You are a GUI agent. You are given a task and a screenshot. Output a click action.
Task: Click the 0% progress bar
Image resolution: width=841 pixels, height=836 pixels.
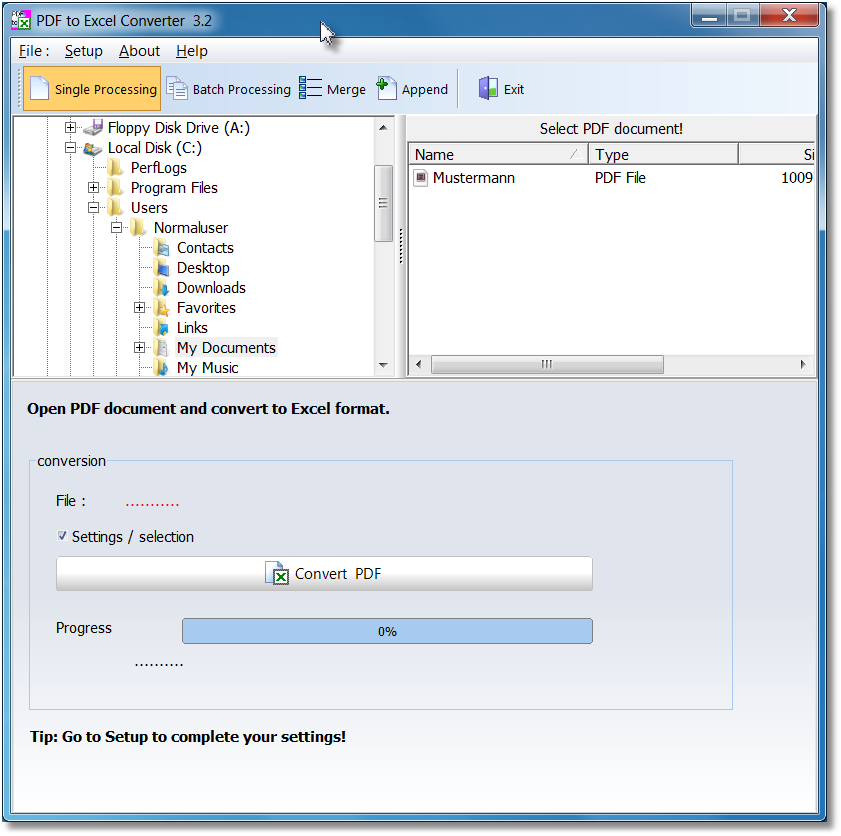pos(387,631)
